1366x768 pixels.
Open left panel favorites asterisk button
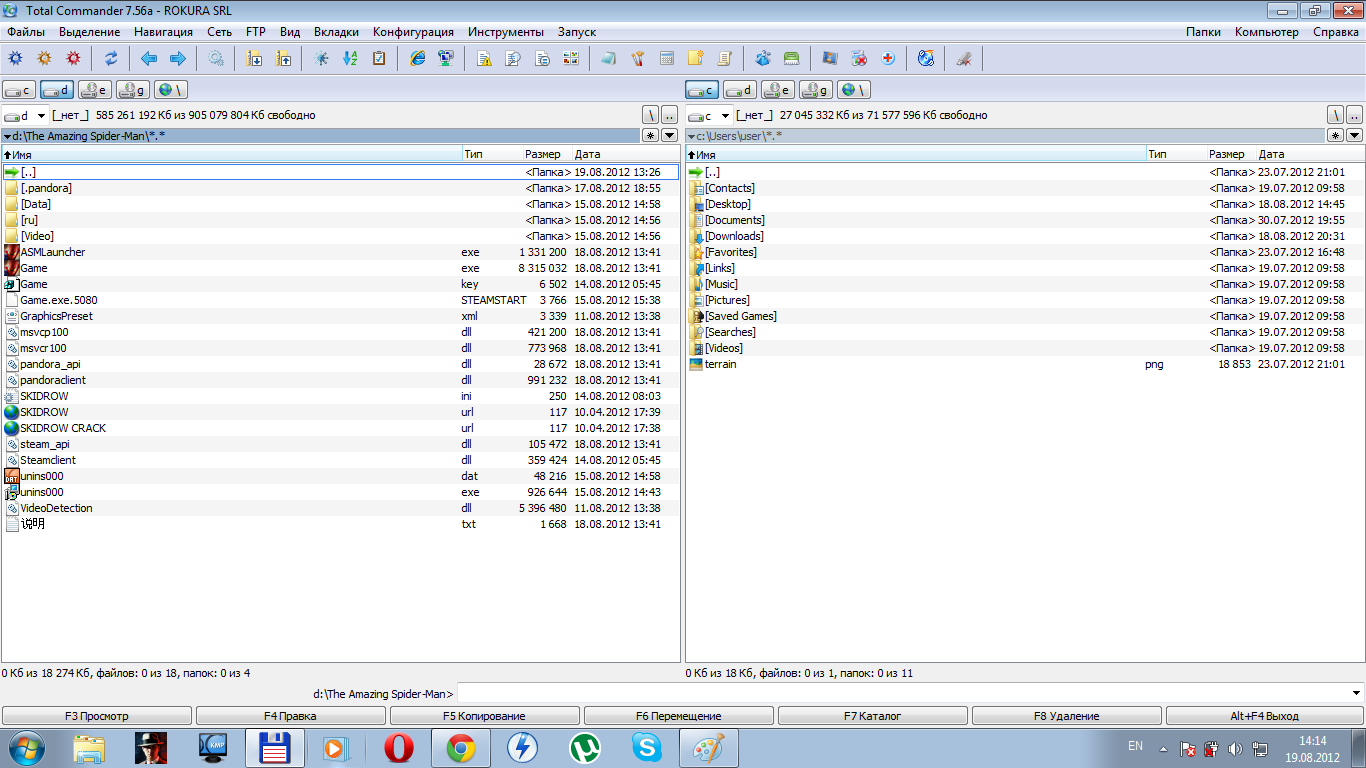pyautogui.click(x=651, y=135)
